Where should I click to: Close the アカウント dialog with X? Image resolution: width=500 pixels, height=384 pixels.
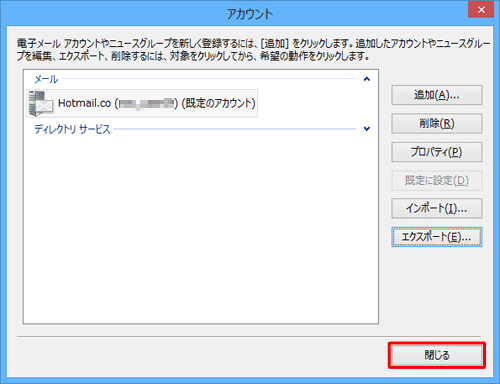click(481, 10)
